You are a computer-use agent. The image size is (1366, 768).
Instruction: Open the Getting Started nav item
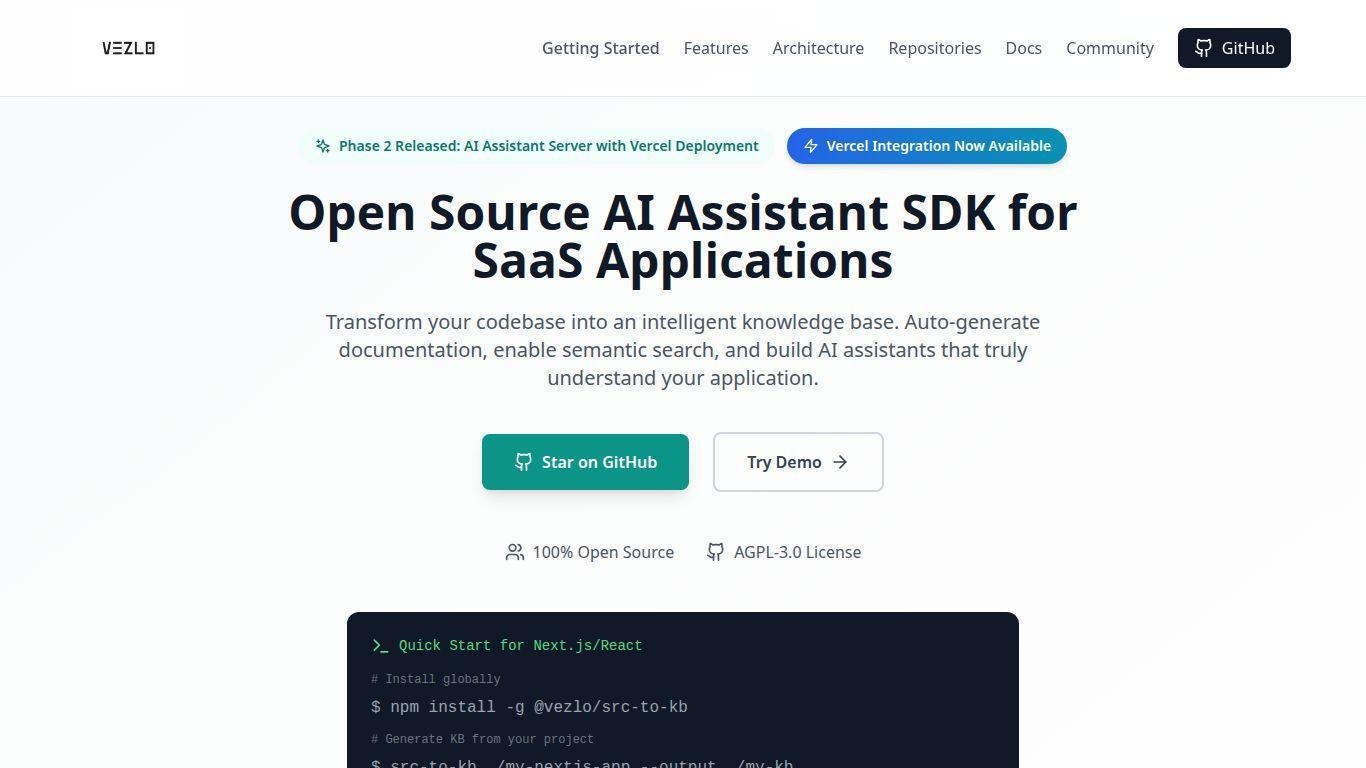tap(600, 48)
